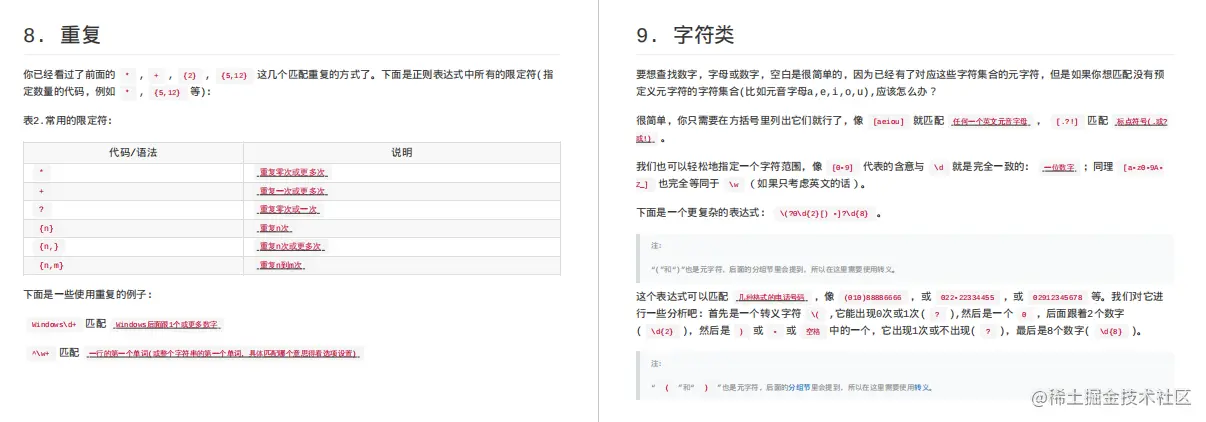
Task: Click the [.?!] code snippet
Action: point(1067,121)
